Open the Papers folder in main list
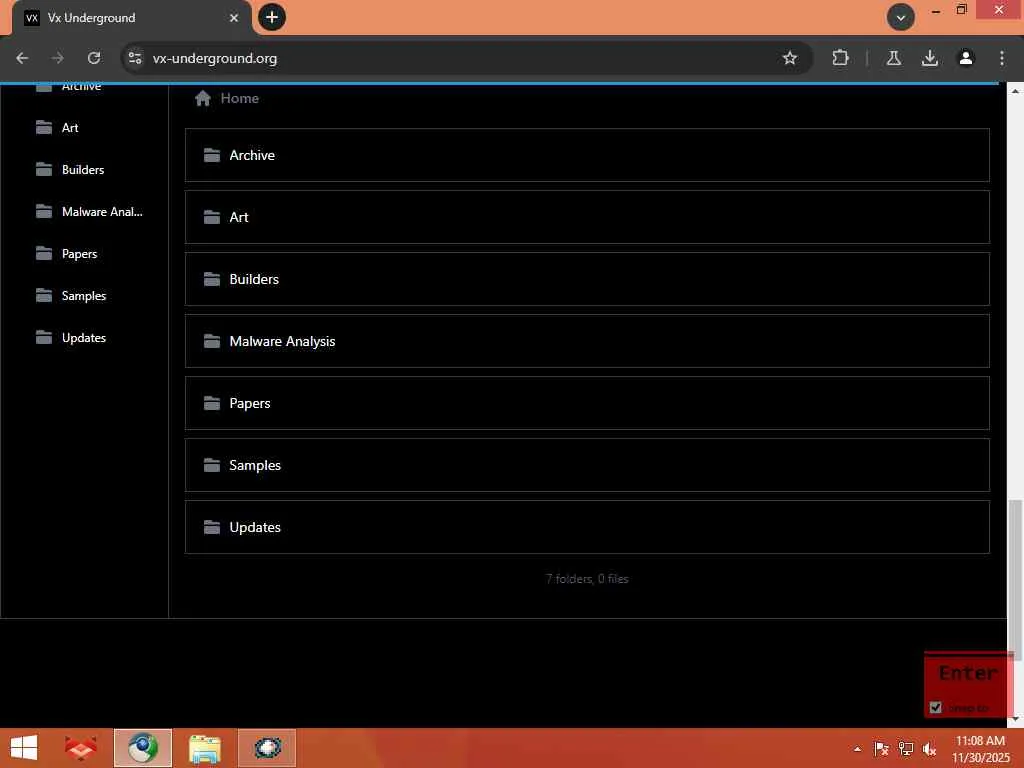 587,404
